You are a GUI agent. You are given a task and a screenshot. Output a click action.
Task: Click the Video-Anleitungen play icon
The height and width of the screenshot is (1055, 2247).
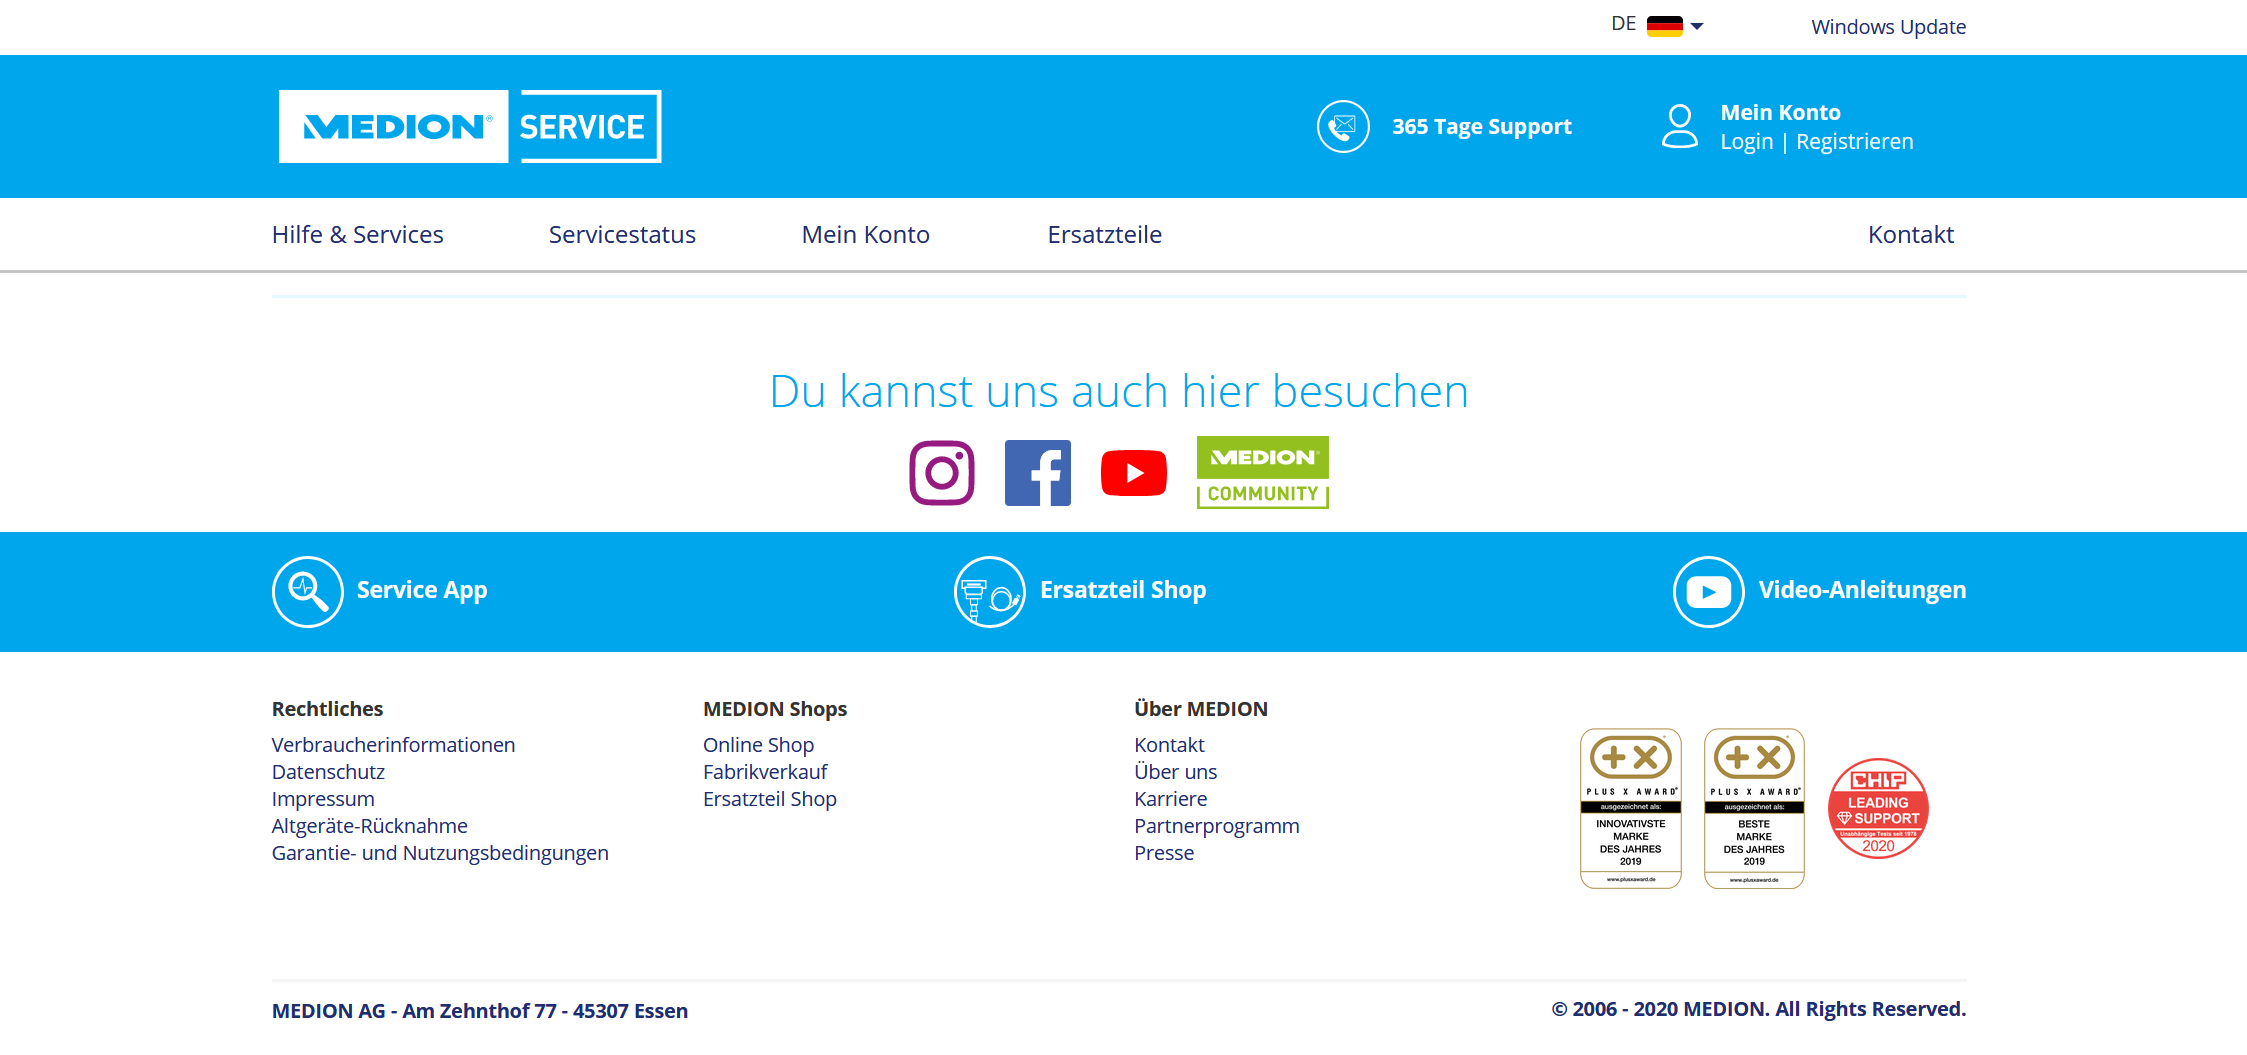point(1708,591)
